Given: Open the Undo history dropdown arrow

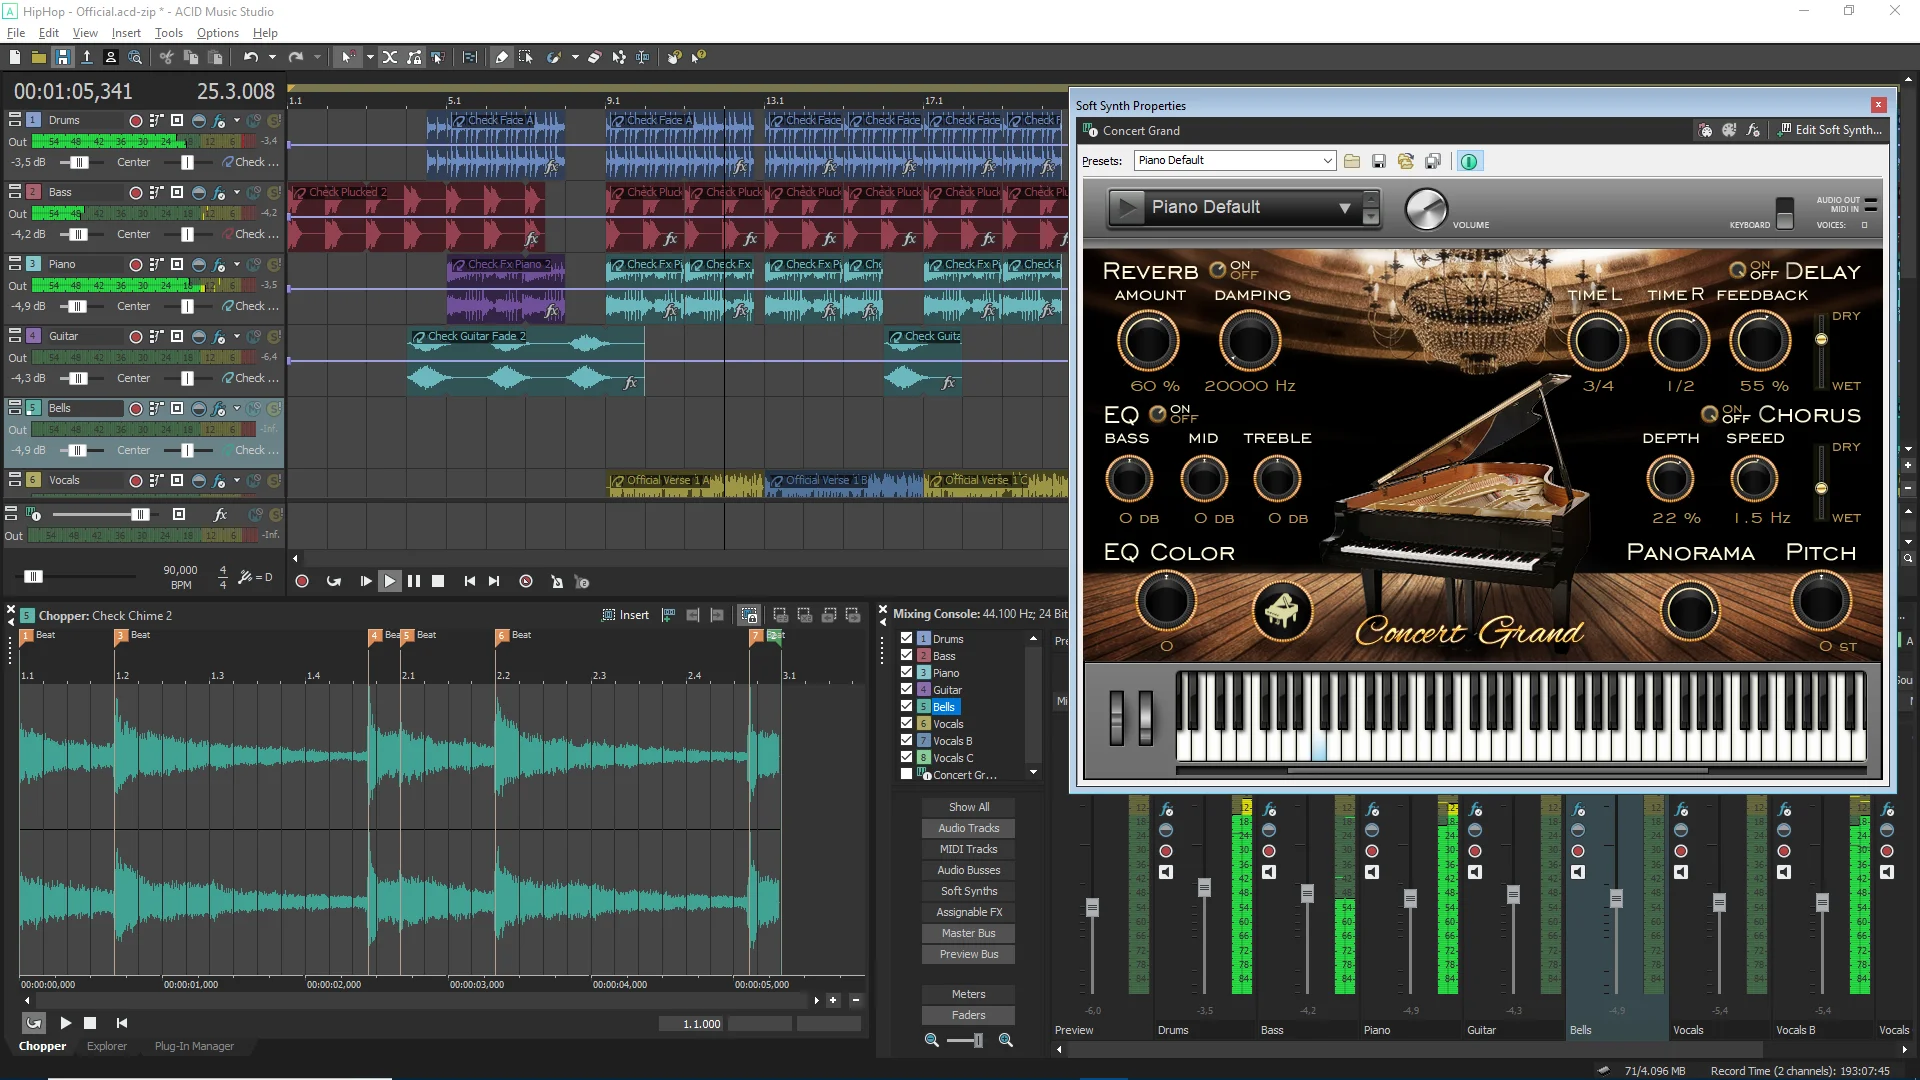Looking at the screenshot, I should click(272, 58).
